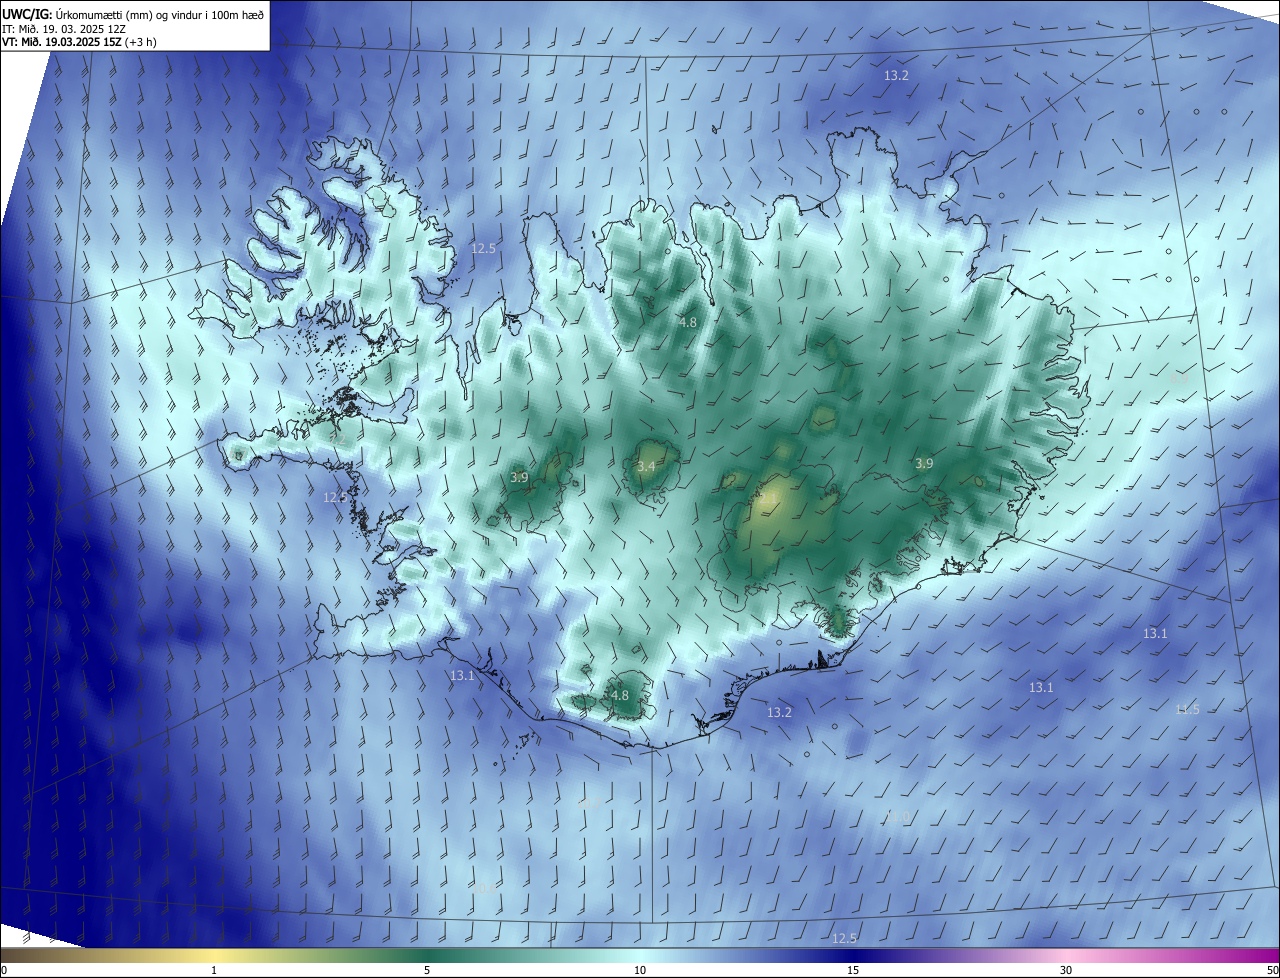Click the colour scale tick labelled 10
Image resolution: width=1280 pixels, height=978 pixels.
640,970
